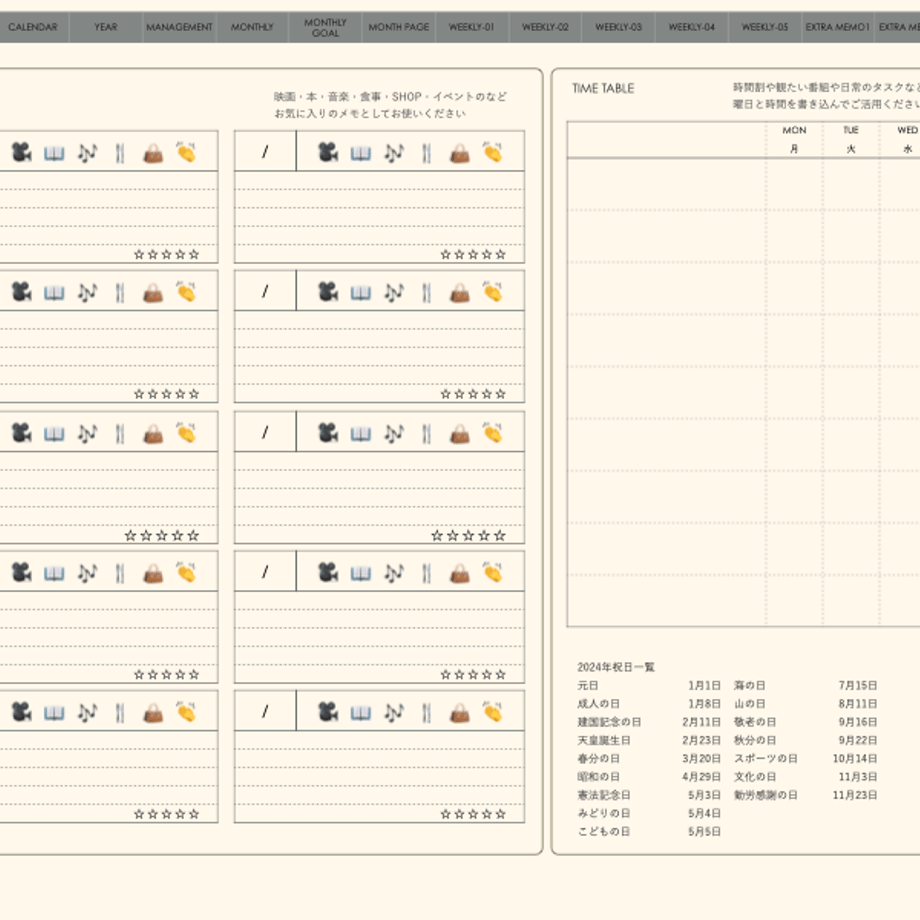The width and height of the screenshot is (920, 920).
Task: Tap date slash field of top right-column card
Action: point(265,151)
